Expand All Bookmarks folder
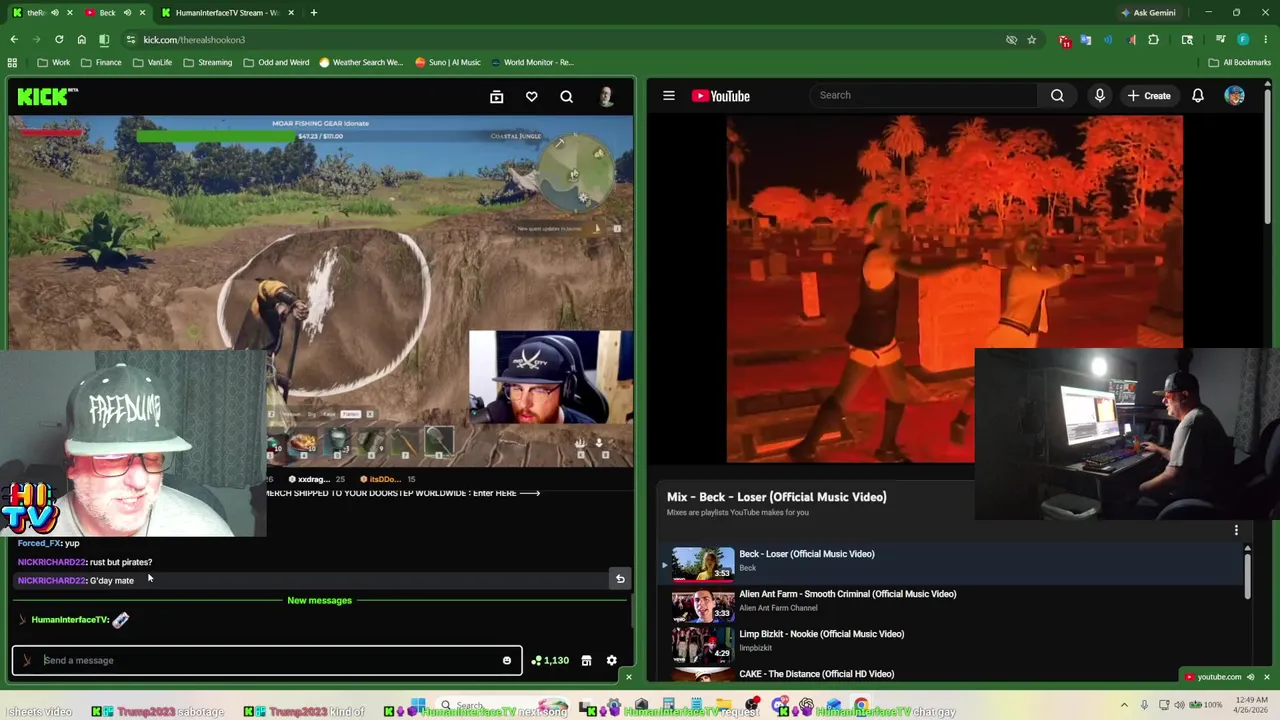Image resolution: width=1280 pixels, height=720 pixels. click(1240, 62)
